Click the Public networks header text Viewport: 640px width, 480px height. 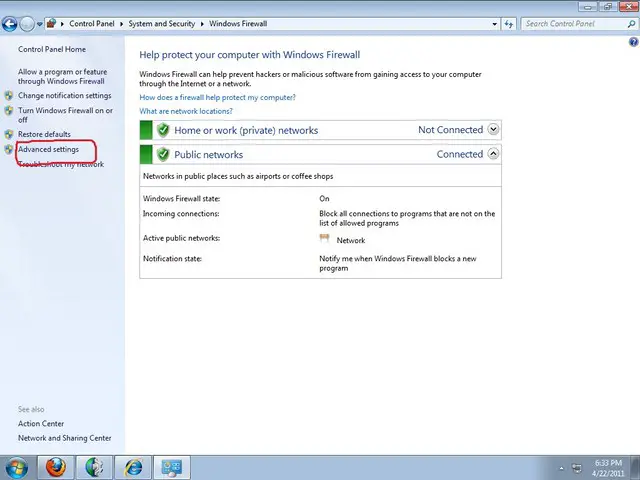(209, 155)
